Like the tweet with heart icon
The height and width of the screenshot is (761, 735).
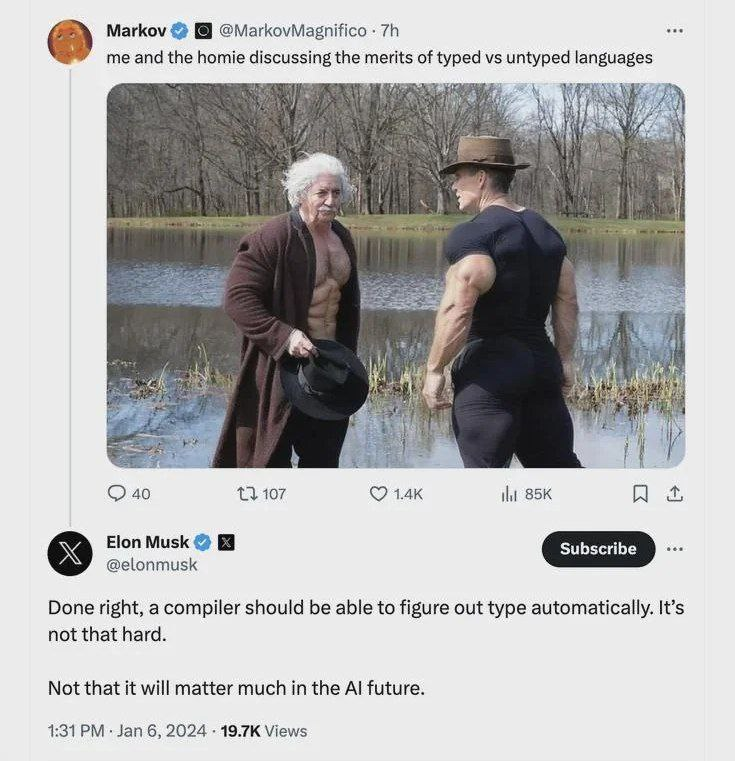tap(379, 493)
